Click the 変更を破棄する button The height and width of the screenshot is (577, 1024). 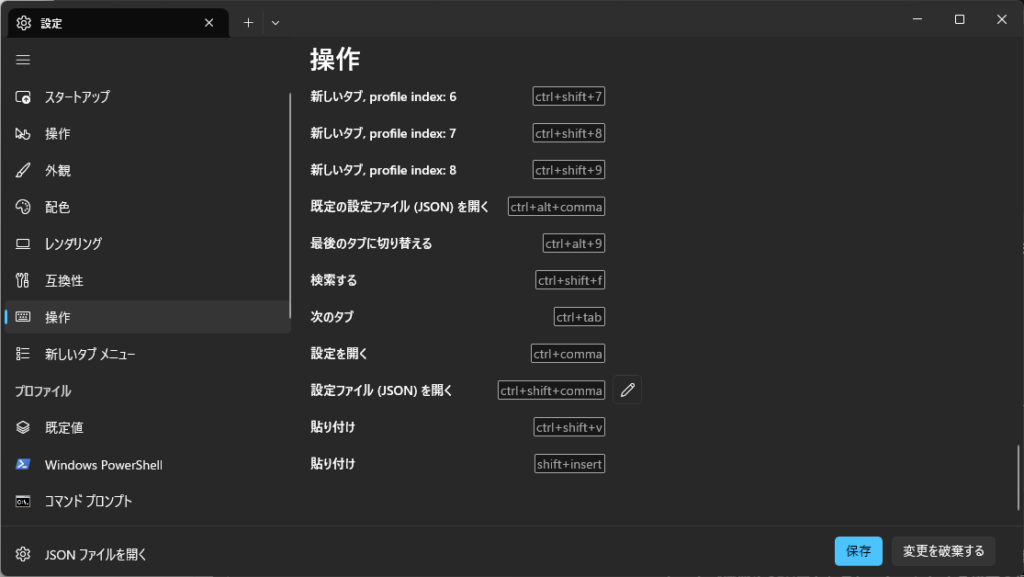point(943,551)
